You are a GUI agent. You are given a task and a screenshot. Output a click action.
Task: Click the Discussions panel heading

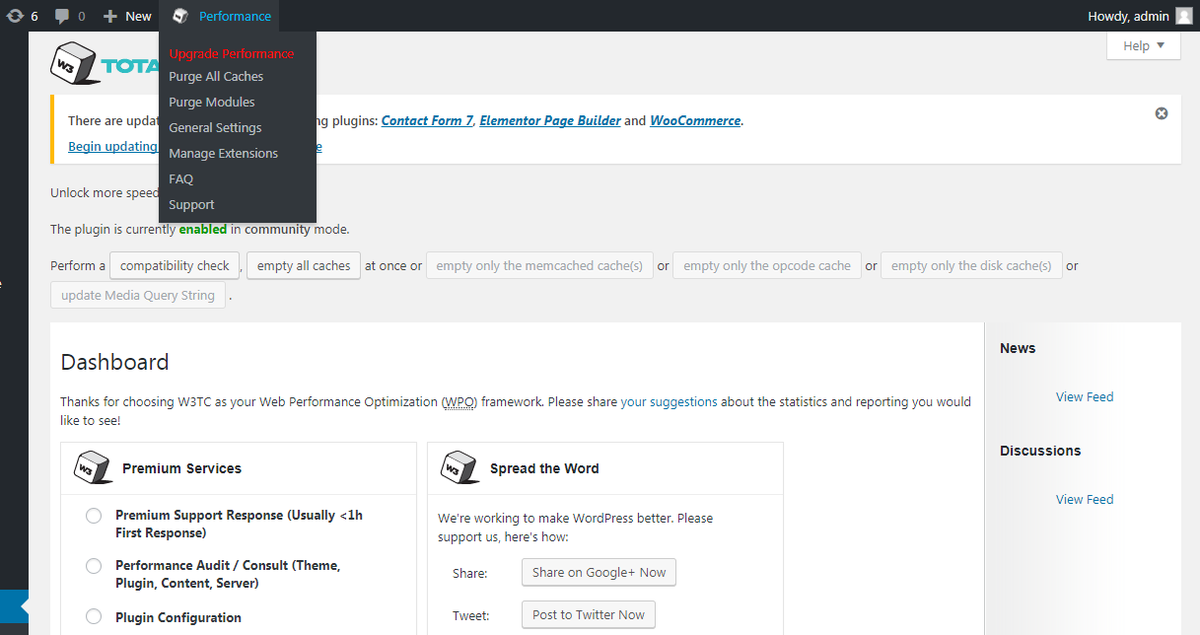pyautogui.click(x=1040, y=451)
